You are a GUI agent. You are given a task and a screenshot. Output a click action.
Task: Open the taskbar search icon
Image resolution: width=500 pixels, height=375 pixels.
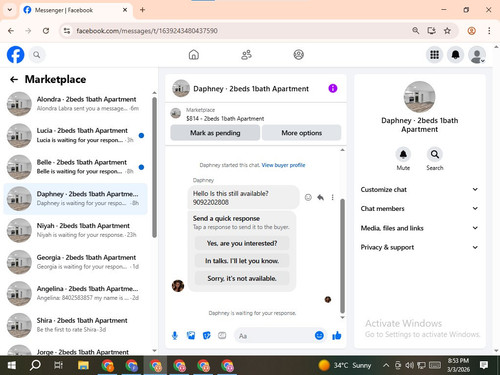(x=35, y=365)
